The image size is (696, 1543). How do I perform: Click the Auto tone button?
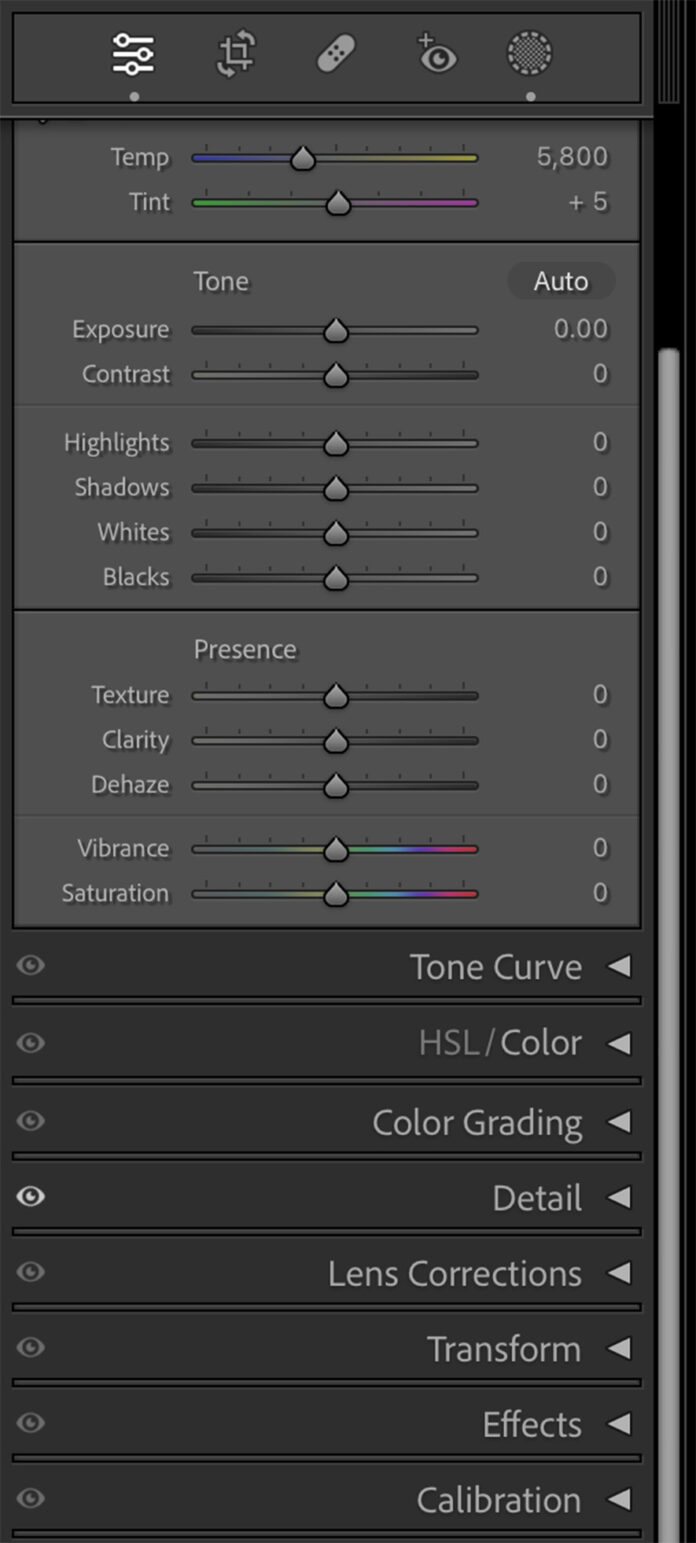pyautogui.click(x=561, y=281)
